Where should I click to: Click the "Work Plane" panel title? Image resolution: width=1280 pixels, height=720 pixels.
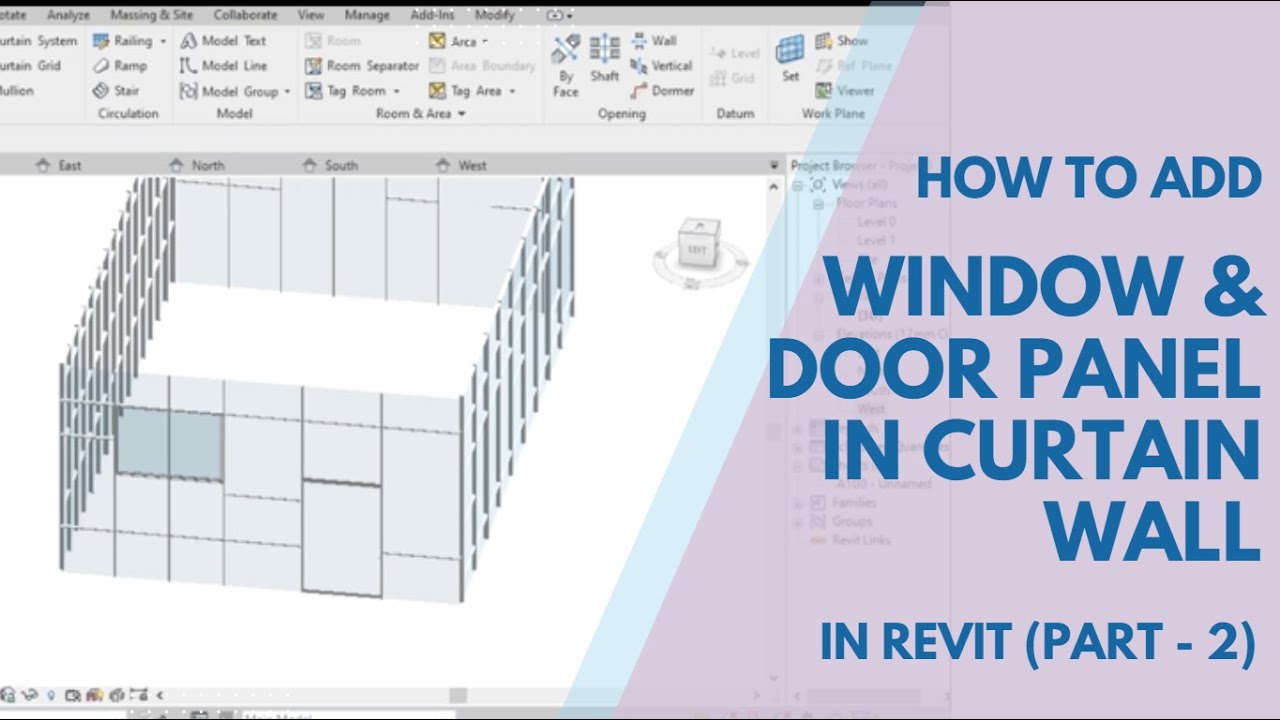click(x=833, y=114)
